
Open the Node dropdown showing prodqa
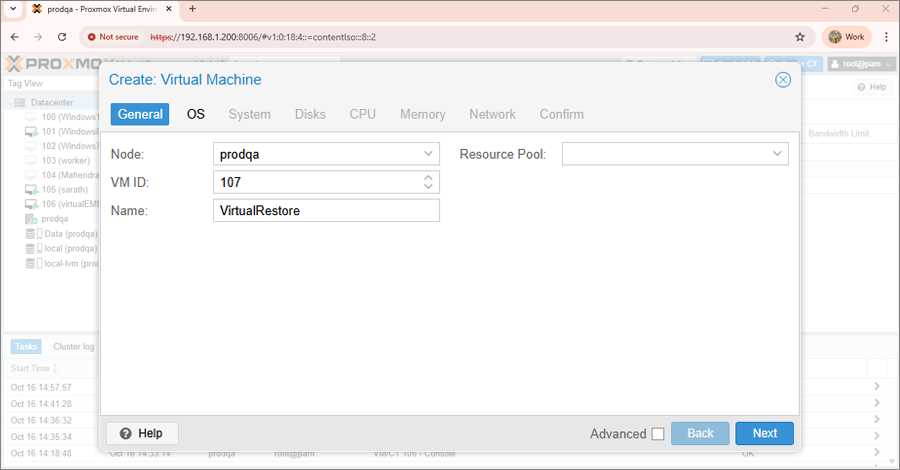tap(428, 154)
